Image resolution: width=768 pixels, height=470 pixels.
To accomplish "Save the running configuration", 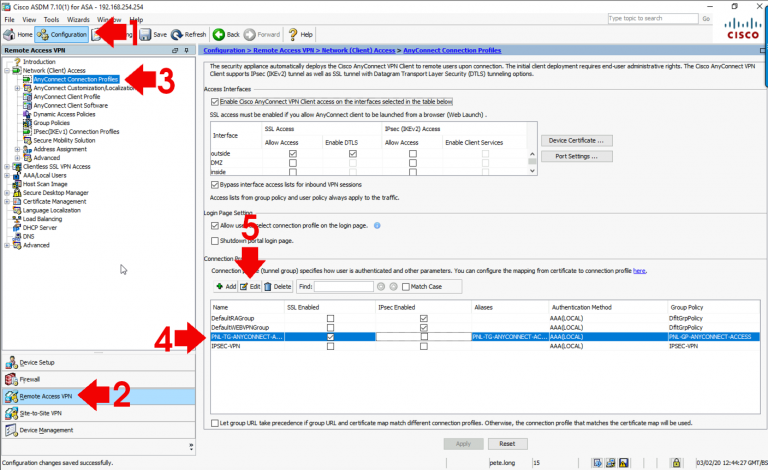I will [x=153, y=35].
